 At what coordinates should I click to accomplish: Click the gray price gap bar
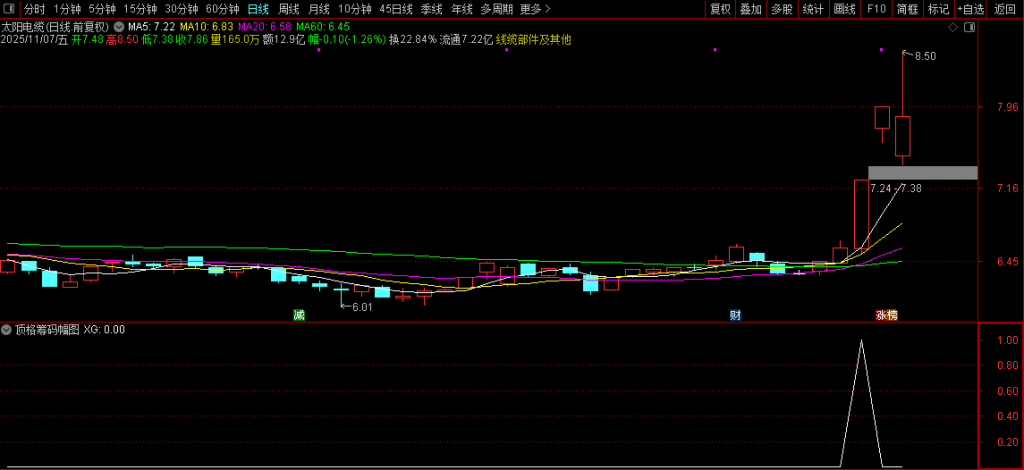(x=922, y=173)
